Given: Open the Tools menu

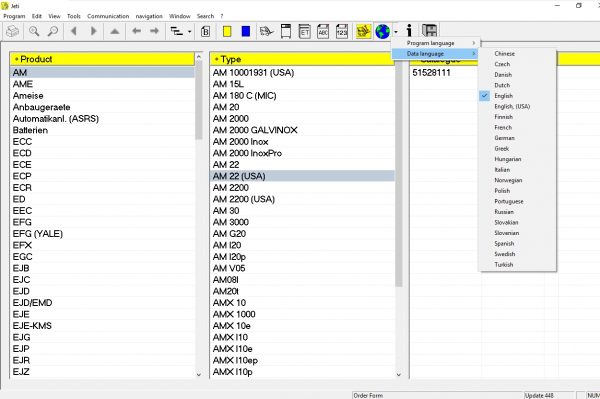Looking at the screenshot, I should (74, 16).
